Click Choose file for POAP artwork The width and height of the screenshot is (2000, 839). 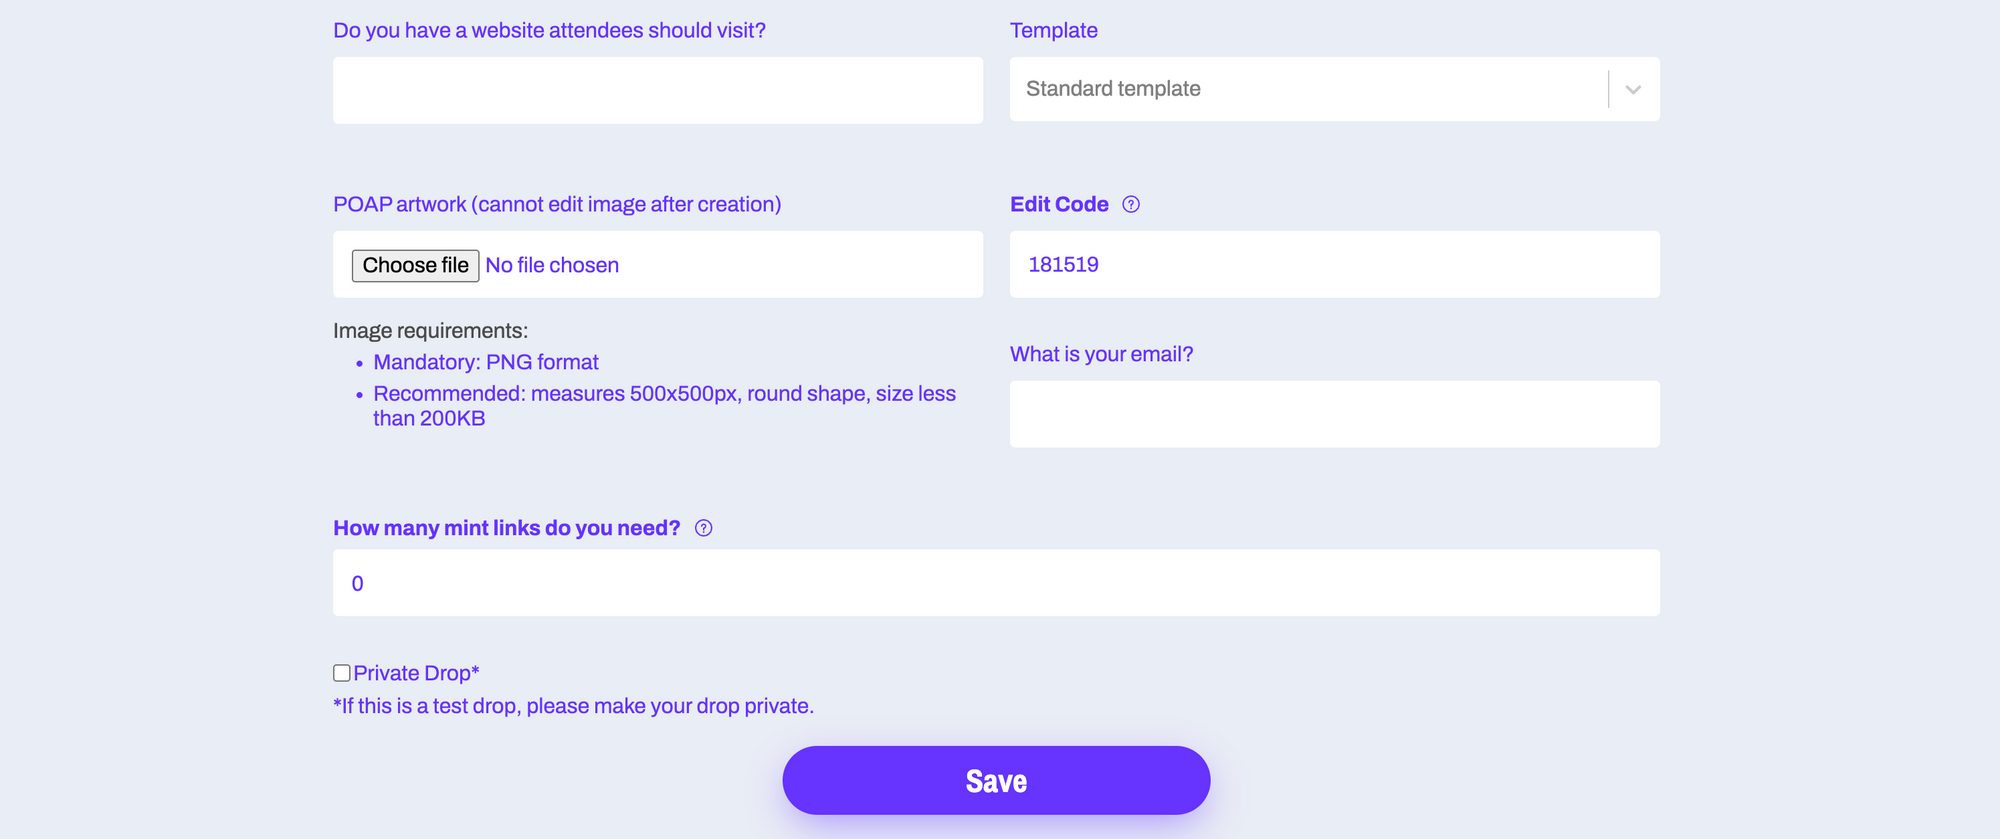coord(415,264)
